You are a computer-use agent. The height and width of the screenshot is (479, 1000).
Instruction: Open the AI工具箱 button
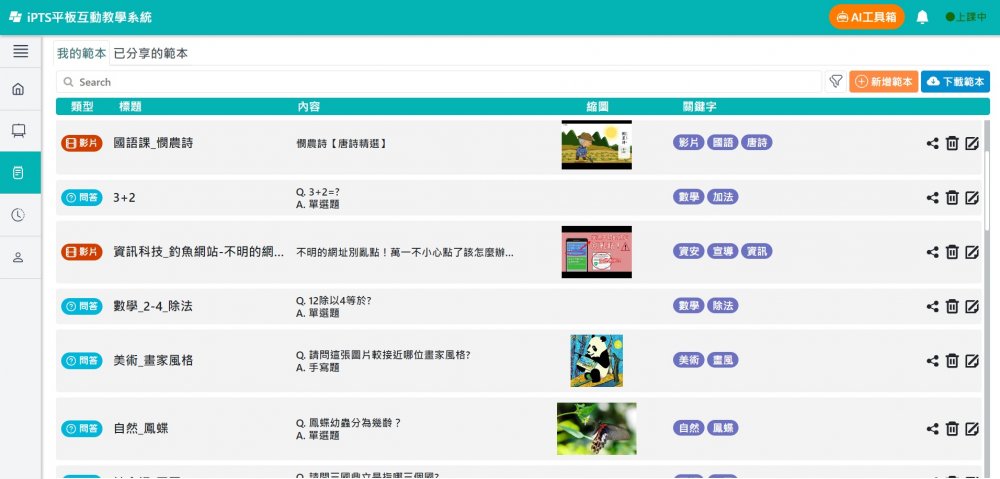(x=866, y=17)
